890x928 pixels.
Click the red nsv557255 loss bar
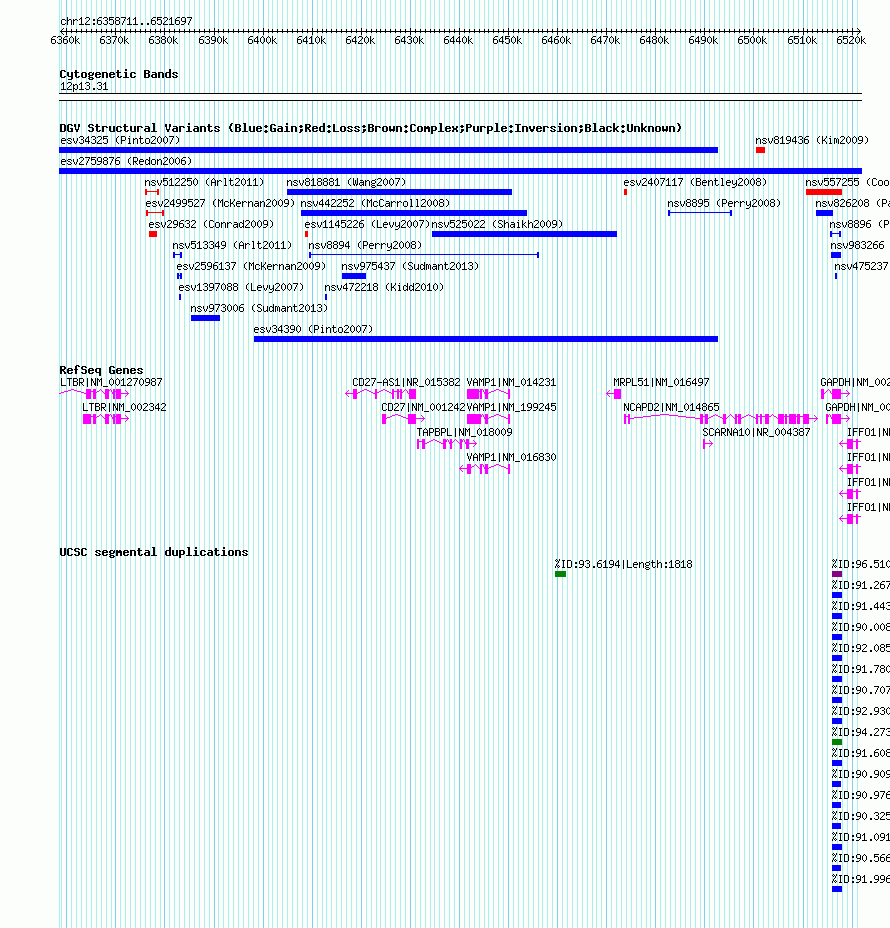coord(824,192)
